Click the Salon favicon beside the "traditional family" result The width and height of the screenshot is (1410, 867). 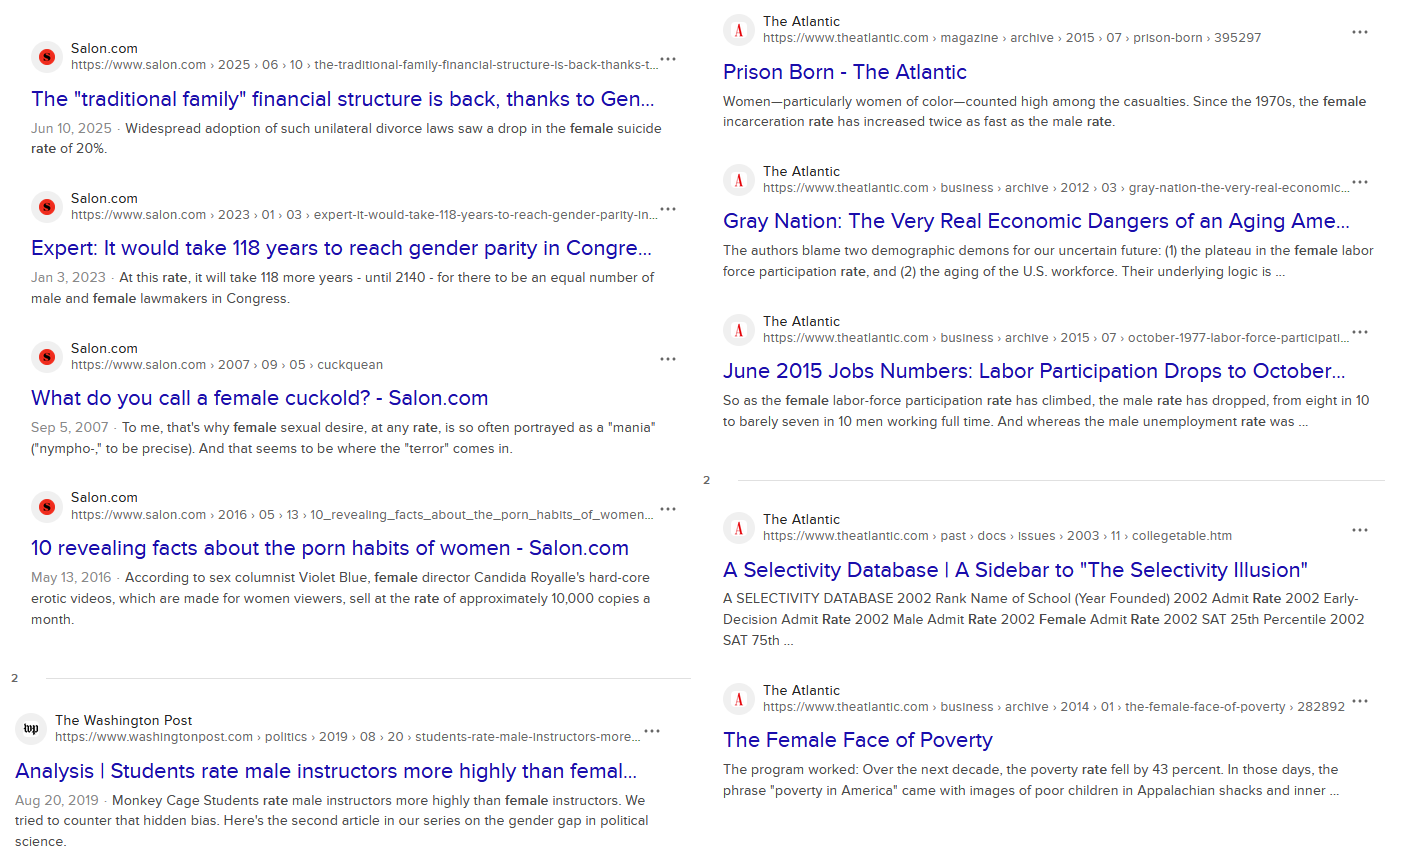[46, 57]
